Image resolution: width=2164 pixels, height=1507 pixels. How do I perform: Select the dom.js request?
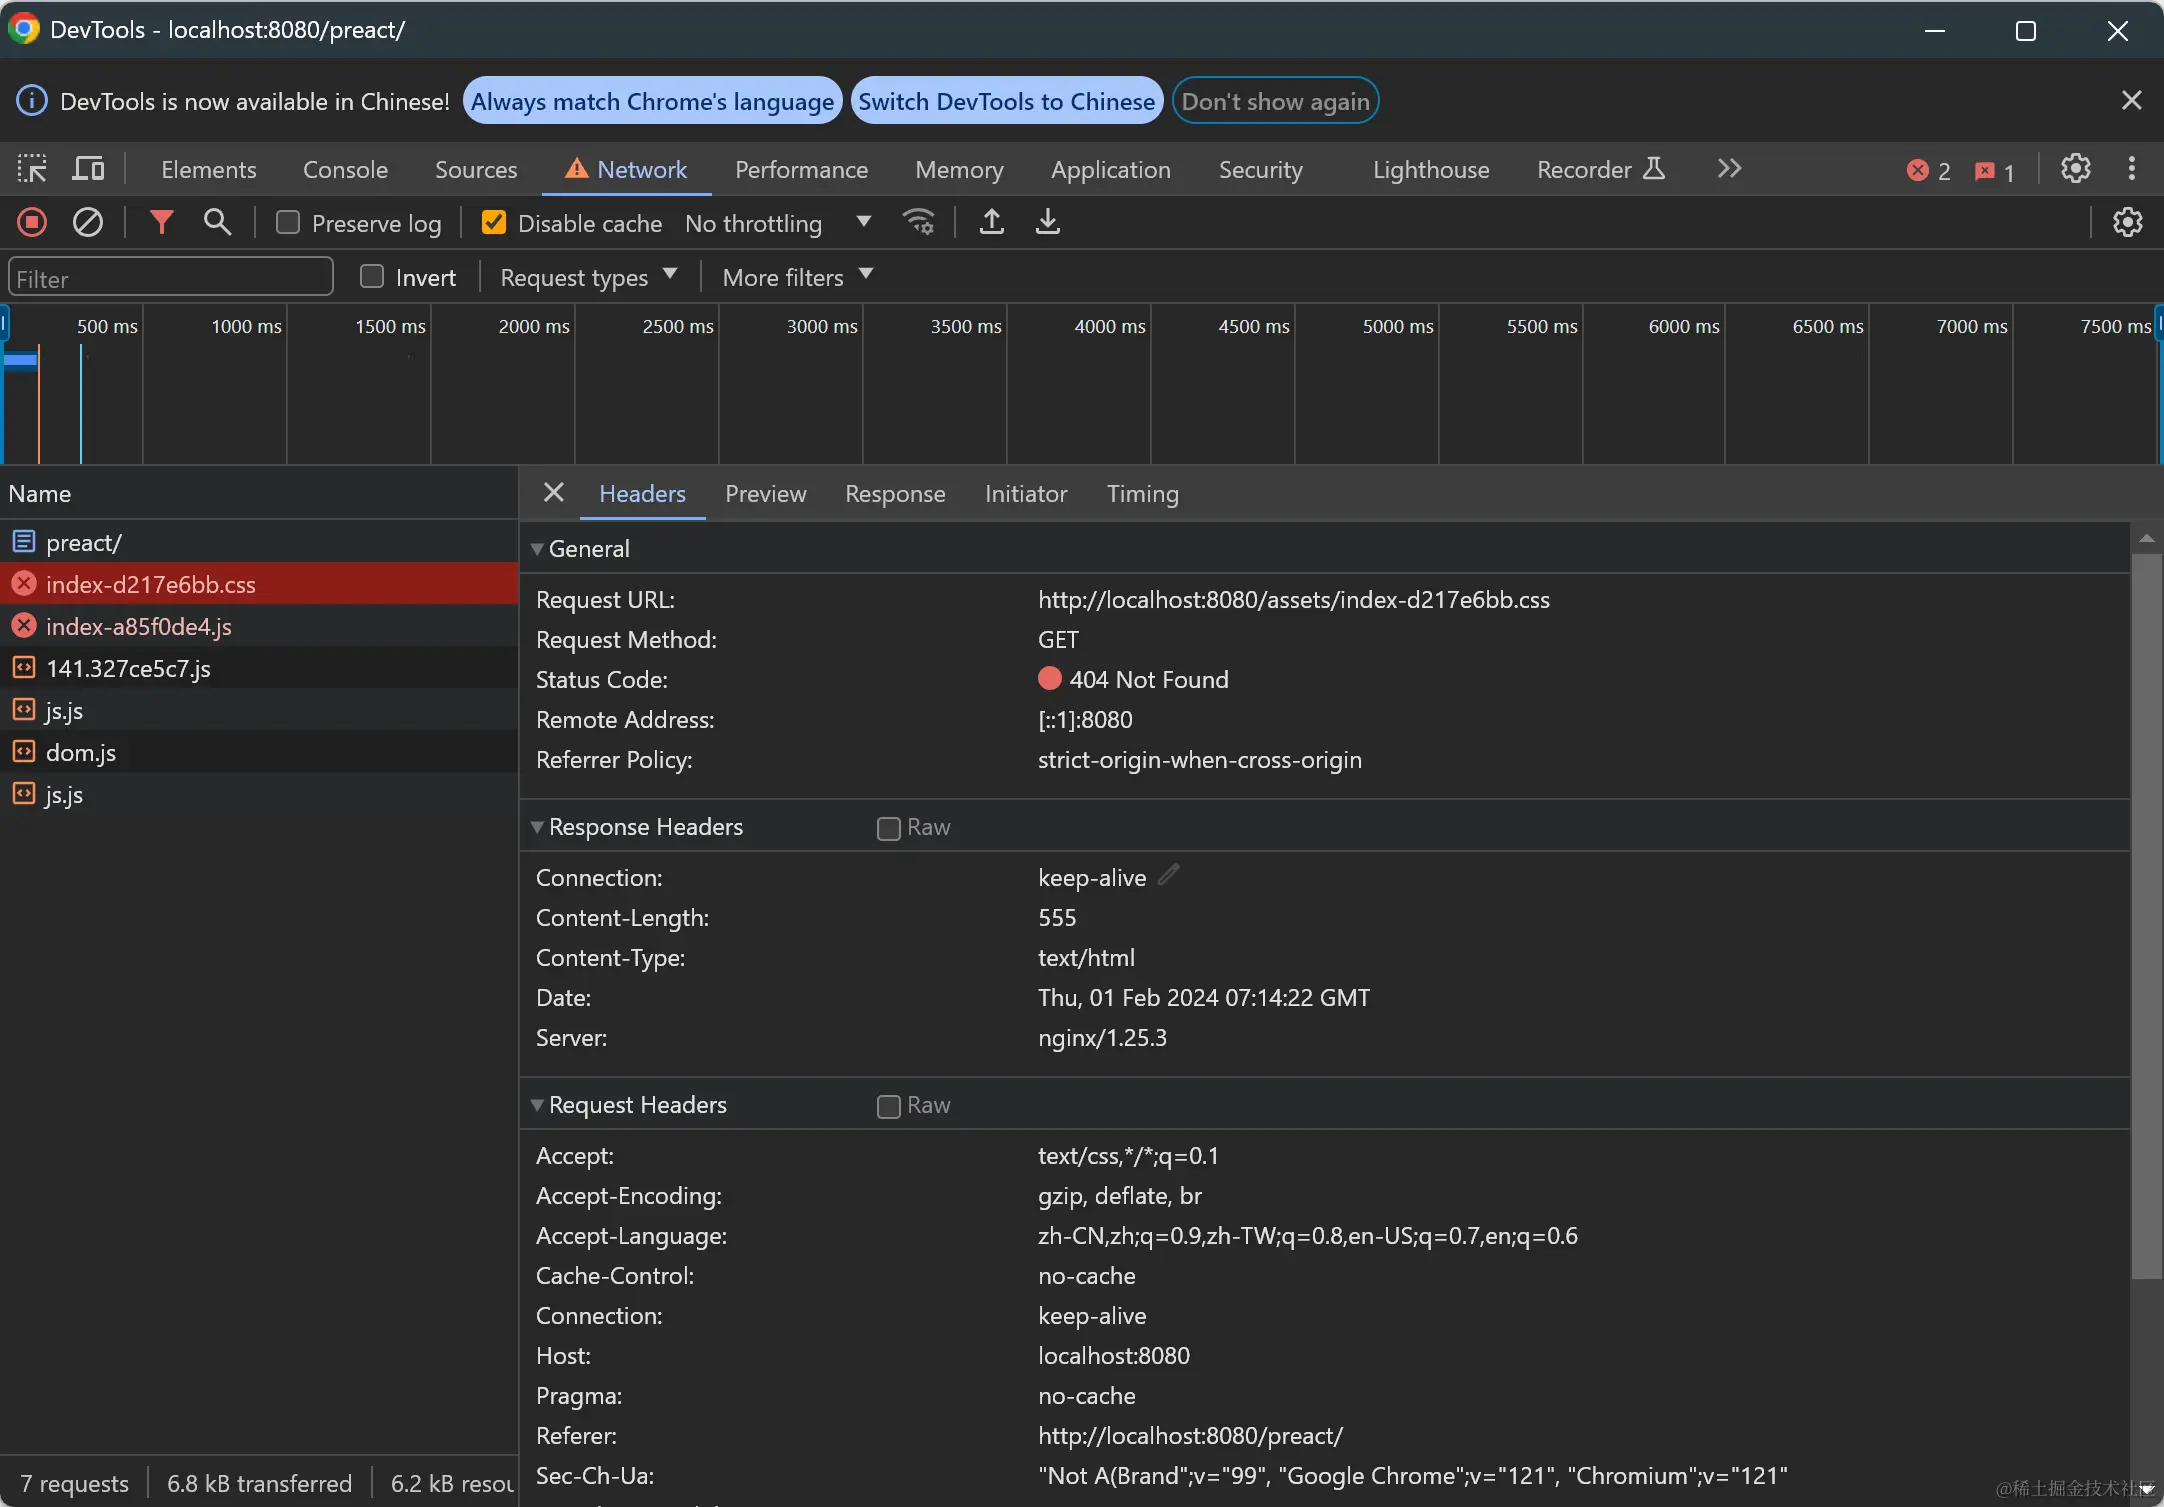point(259,752)
